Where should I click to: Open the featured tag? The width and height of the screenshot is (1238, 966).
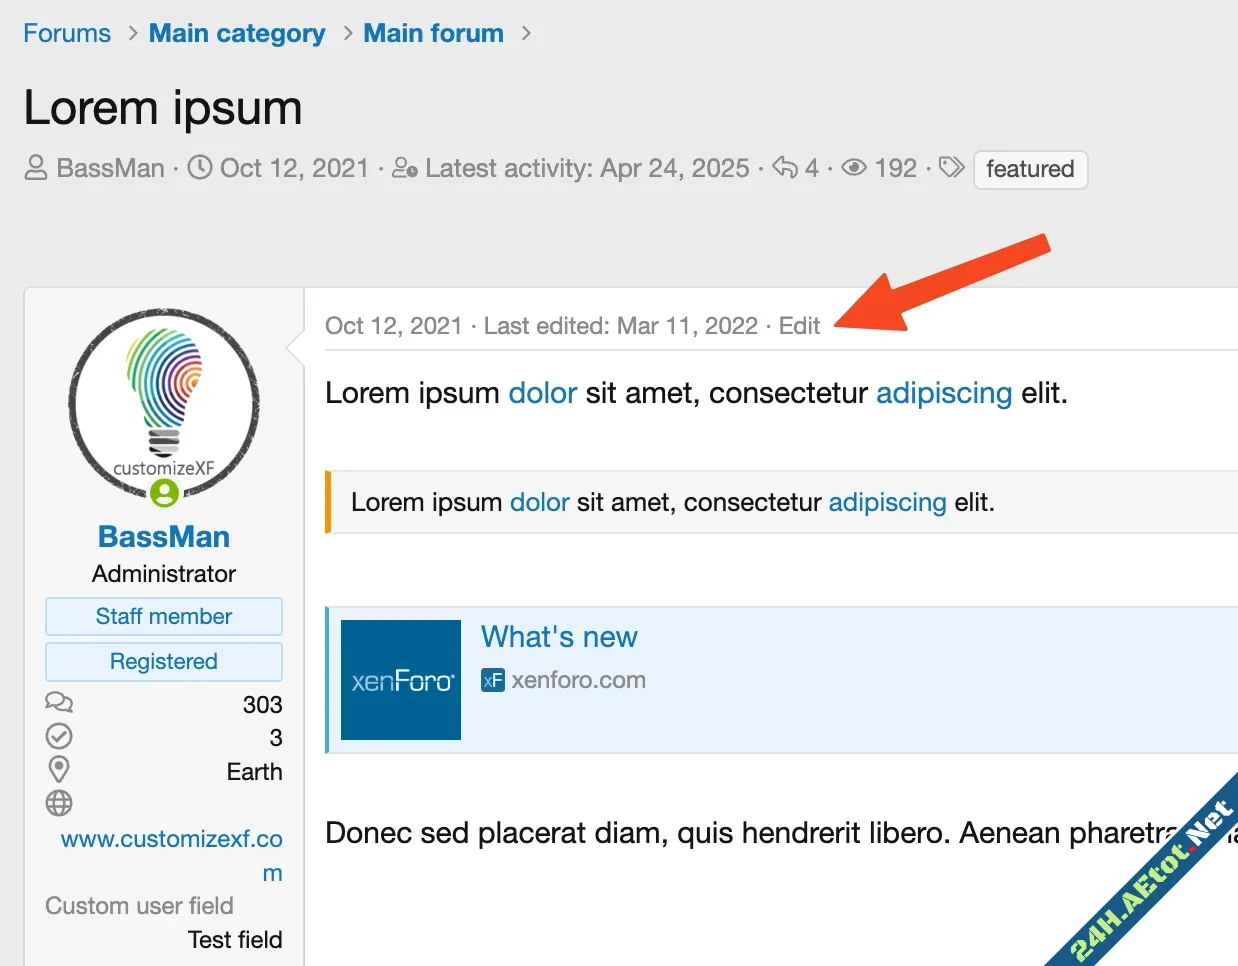tap(1029, 169)
